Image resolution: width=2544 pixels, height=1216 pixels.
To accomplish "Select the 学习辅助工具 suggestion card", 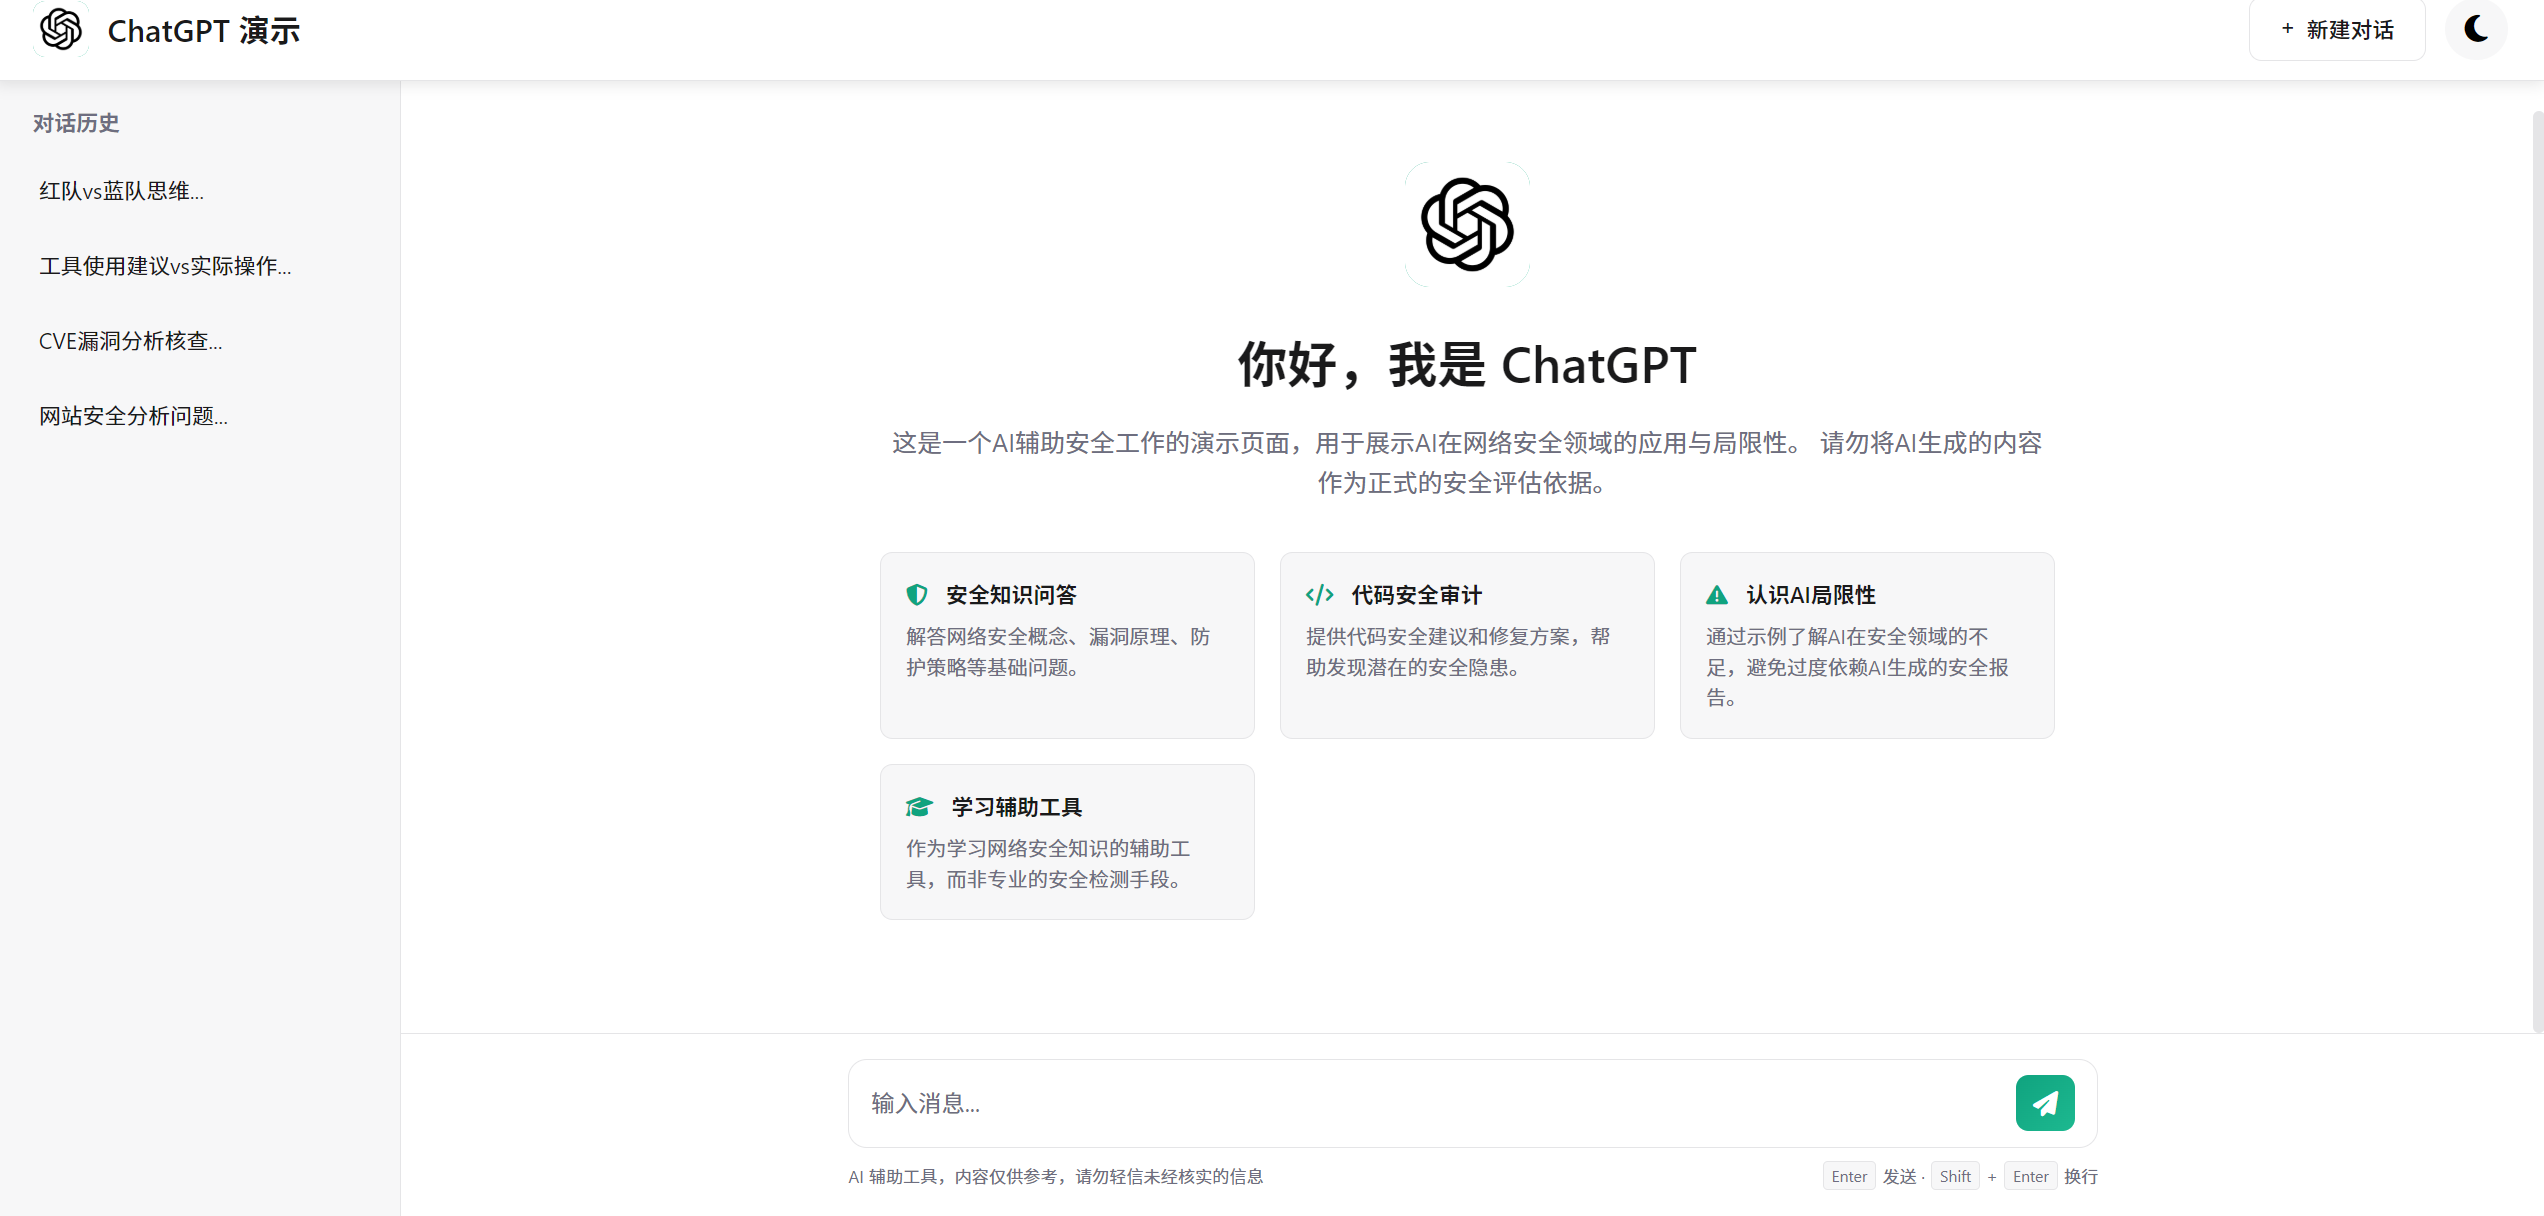I will 1067,842.
